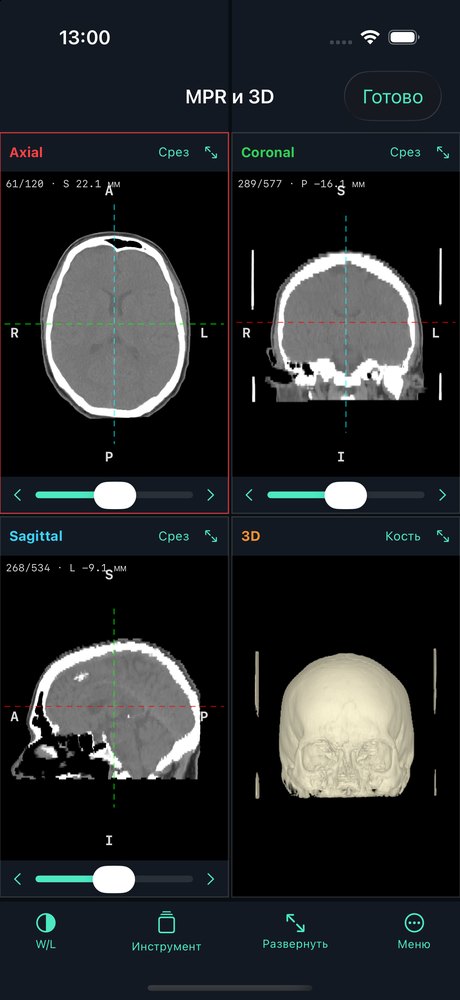Open the Инструмент tool menu
Viewport: 460px width, 1000px height.
pos(167,931)
